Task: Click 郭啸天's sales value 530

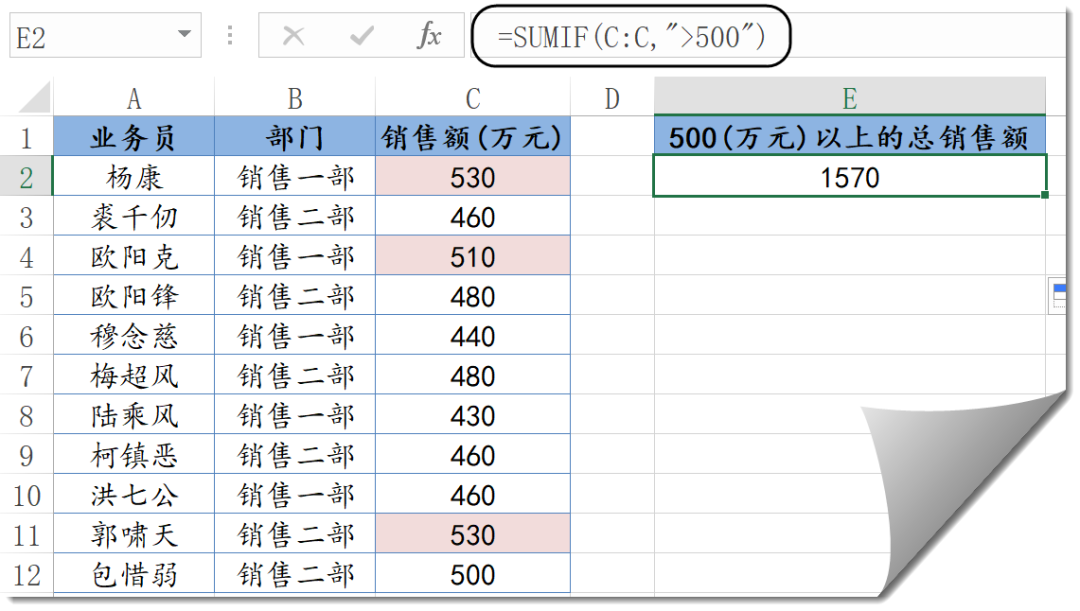Action: tap(472, 535)
